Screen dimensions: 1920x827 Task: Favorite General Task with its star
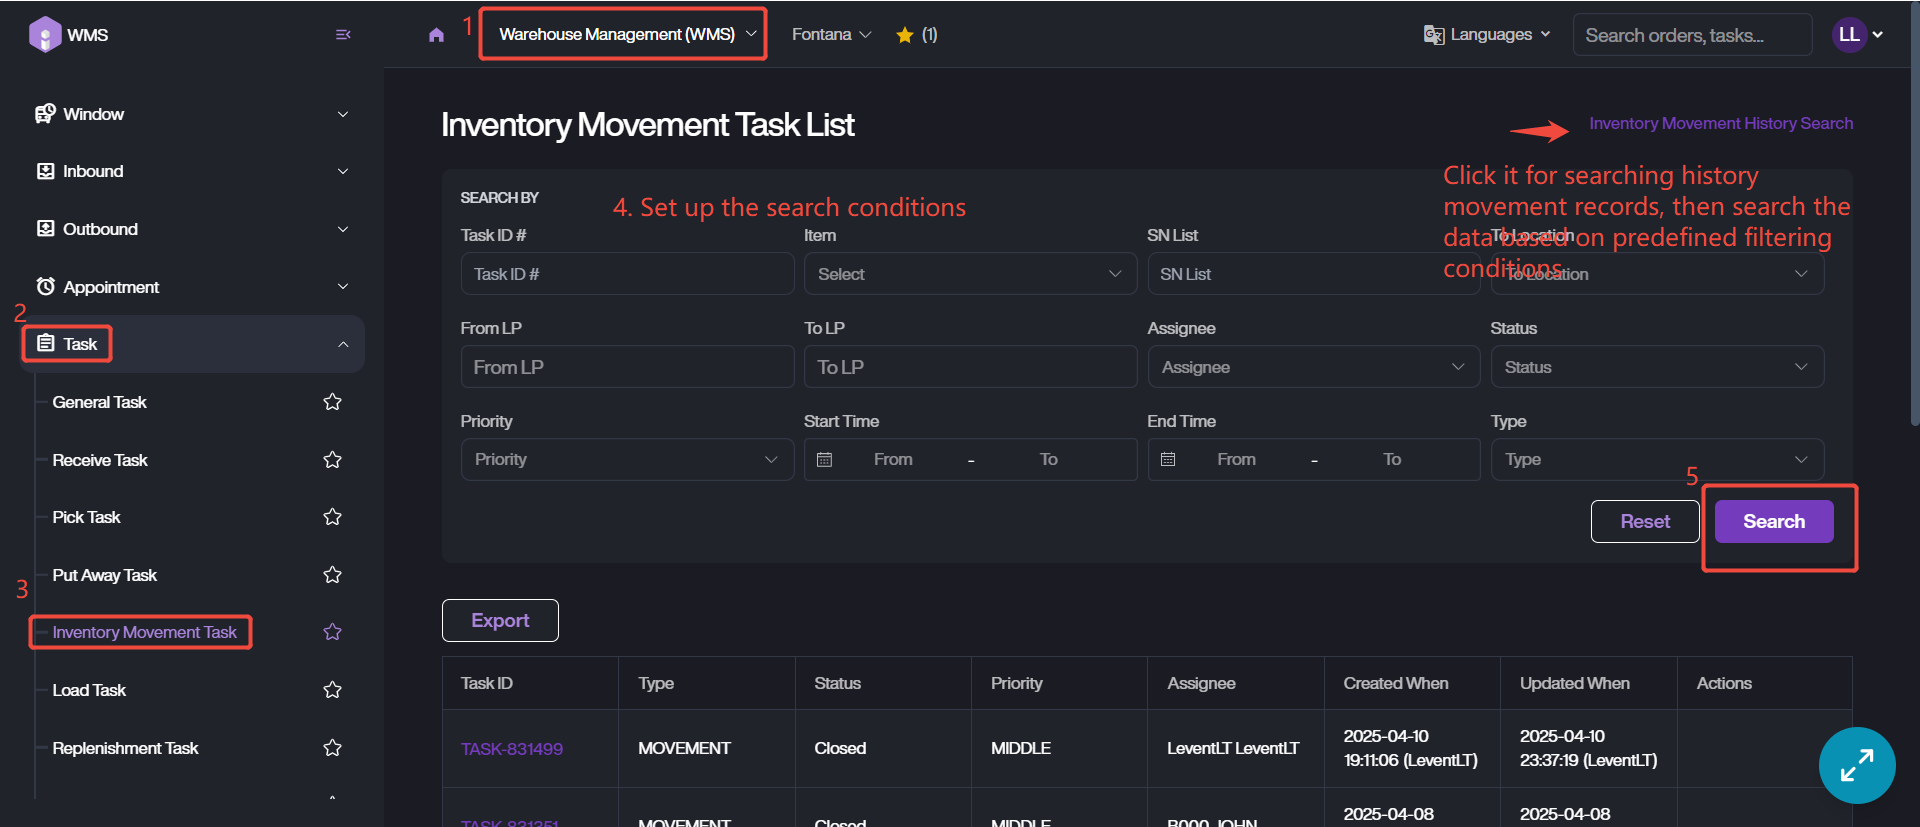tap(333, 402)
